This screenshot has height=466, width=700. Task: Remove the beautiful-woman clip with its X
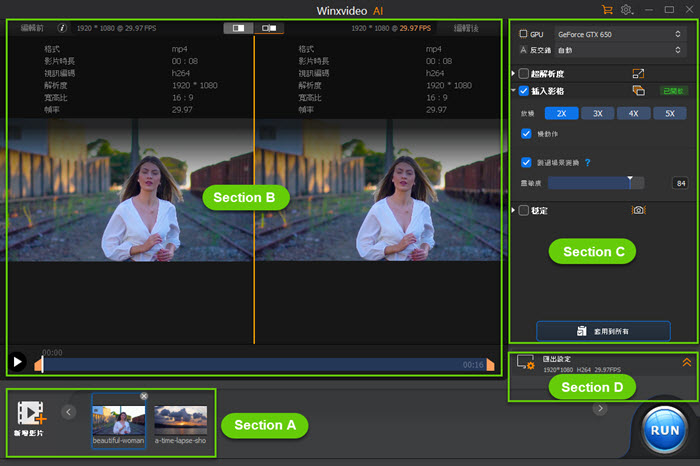pos(144,396)
